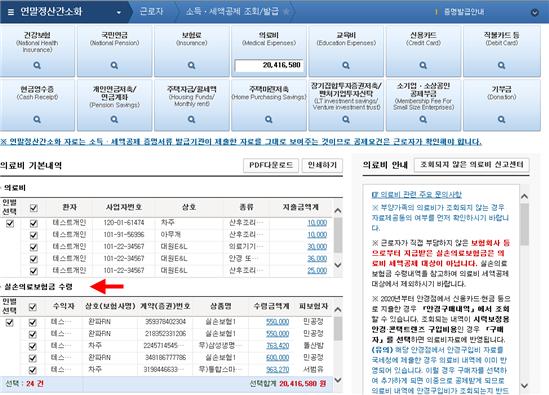The width and height of the screenshot is (549, 395).
Task: Open 10,000 amount link for 아무개
Action: pos(317,235)
